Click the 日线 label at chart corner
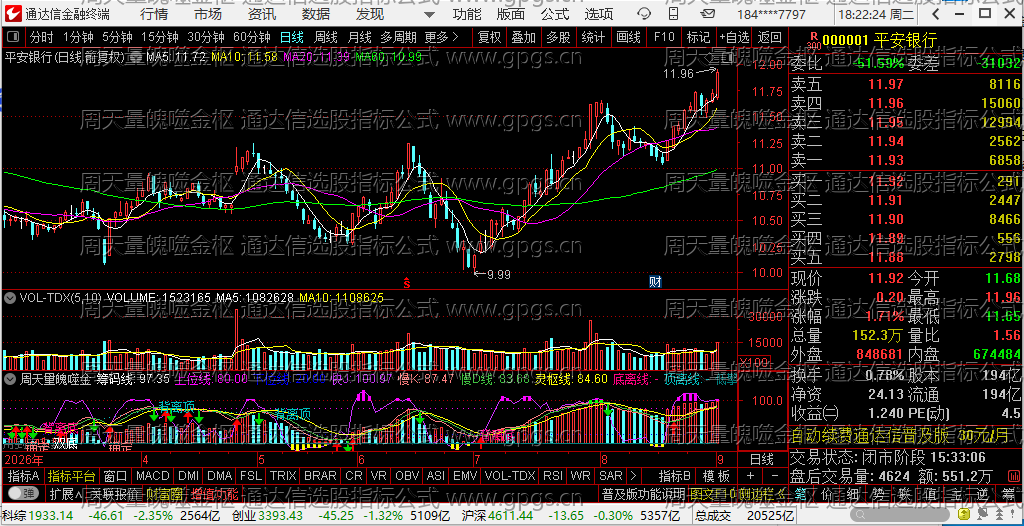1024x526 pixels. point(761,459)
